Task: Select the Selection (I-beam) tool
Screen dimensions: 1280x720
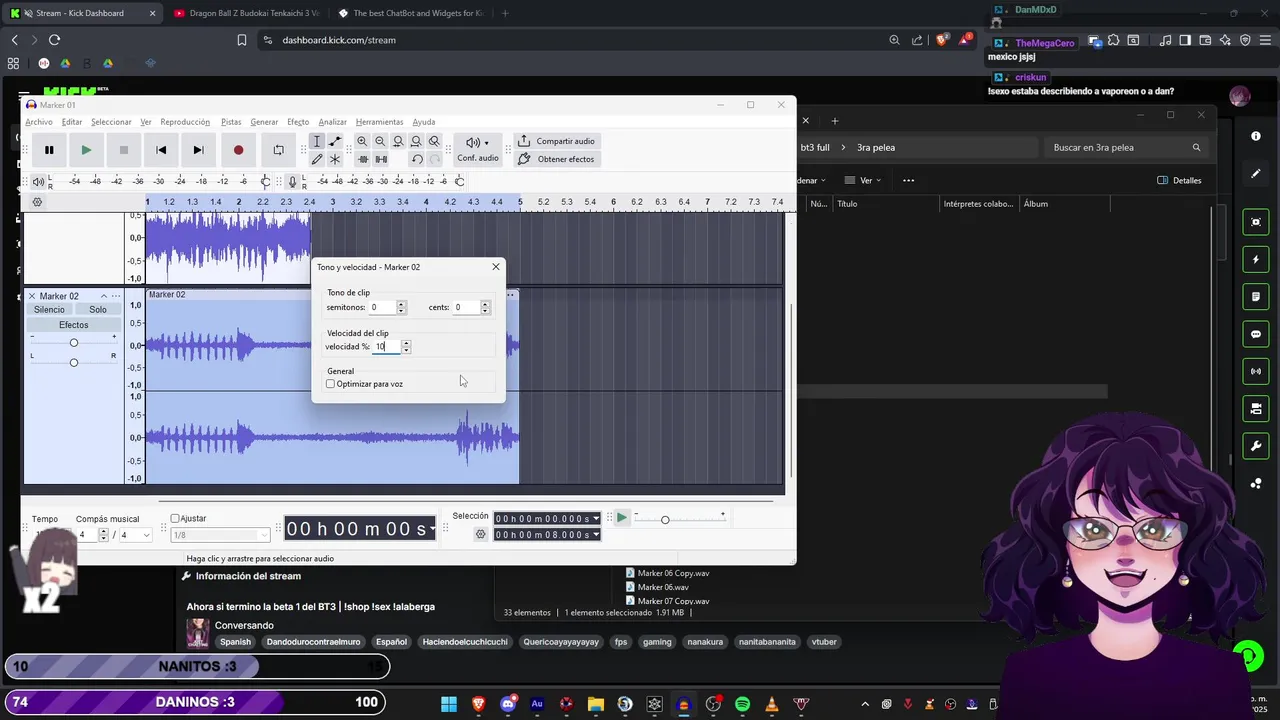Action: (x=316, y=141)
